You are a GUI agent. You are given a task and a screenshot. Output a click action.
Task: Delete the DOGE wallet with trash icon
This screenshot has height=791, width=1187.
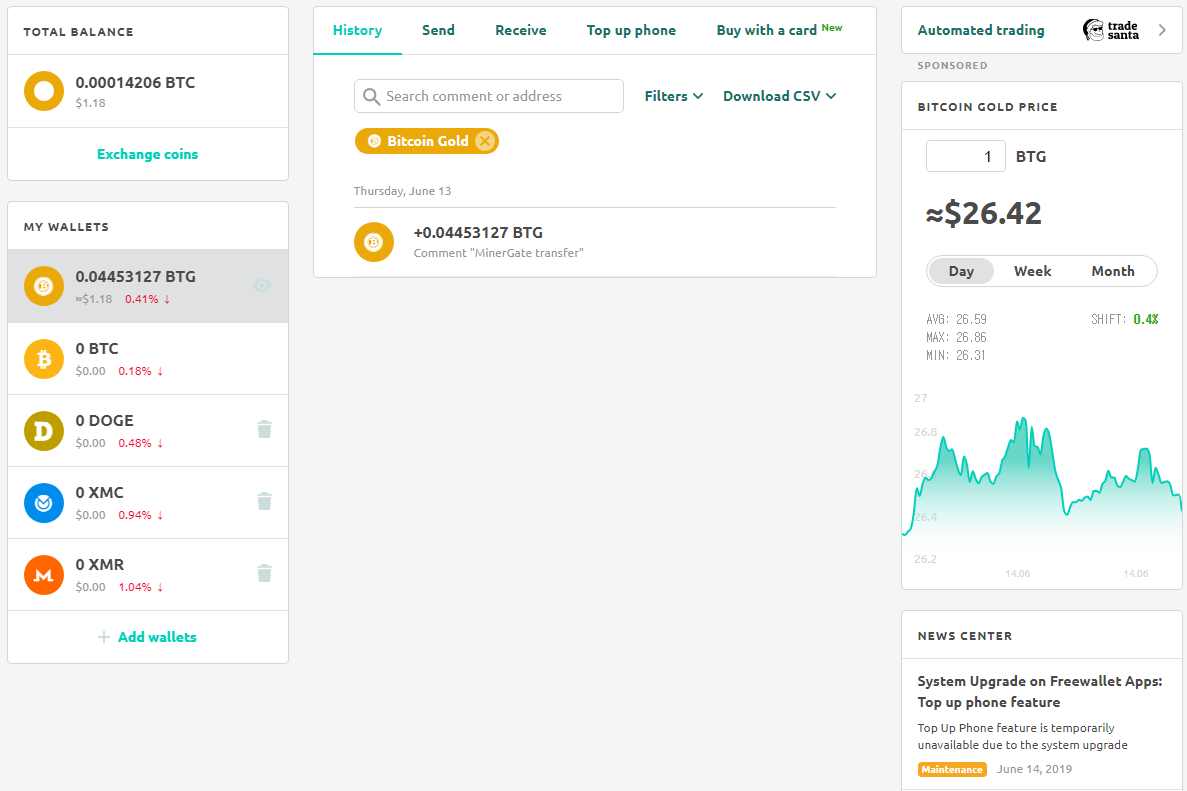(264, 429)
